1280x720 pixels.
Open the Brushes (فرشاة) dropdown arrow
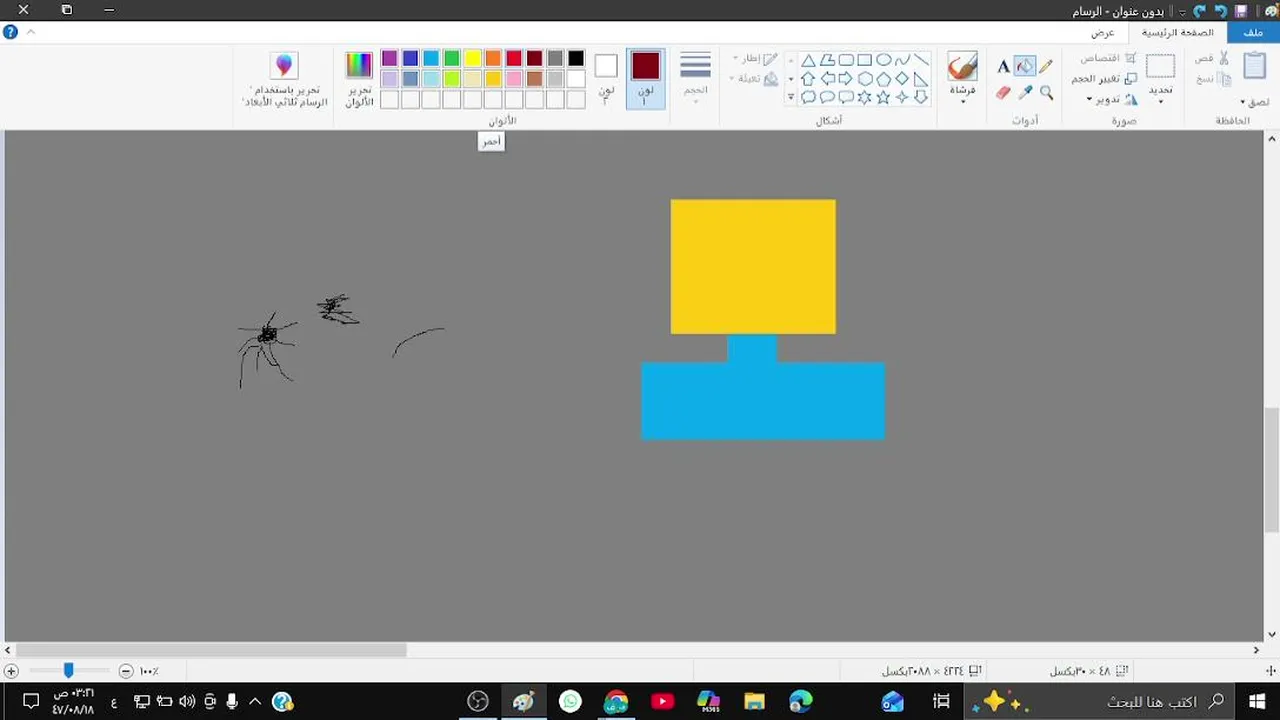[962, 101]
